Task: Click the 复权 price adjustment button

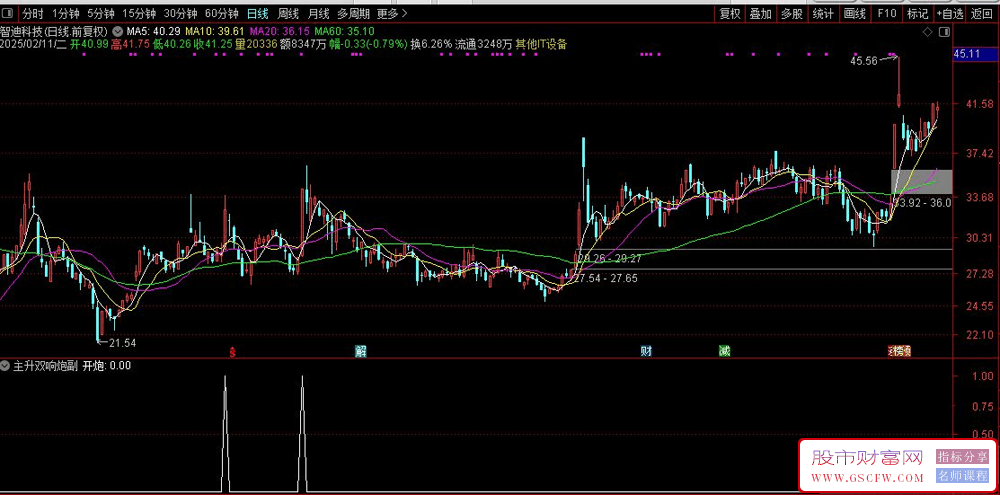Action: [730, 13]
